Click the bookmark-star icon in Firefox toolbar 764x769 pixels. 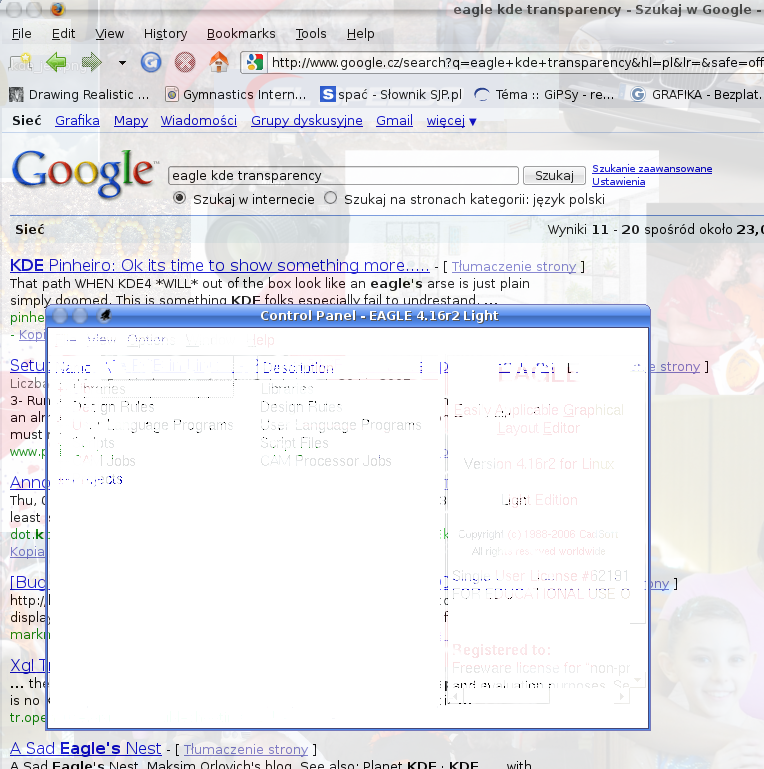click(20, 62)
